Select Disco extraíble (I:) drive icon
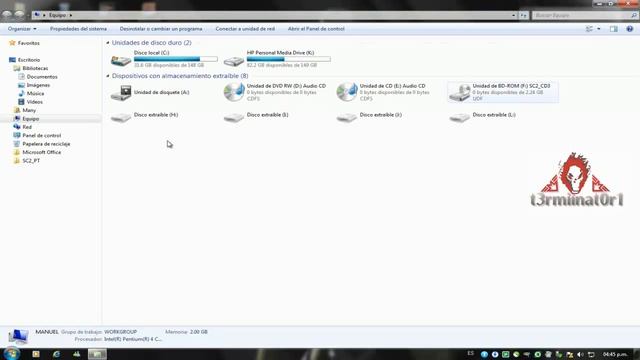This screenshot has height=360, width=640. [234, 117]
